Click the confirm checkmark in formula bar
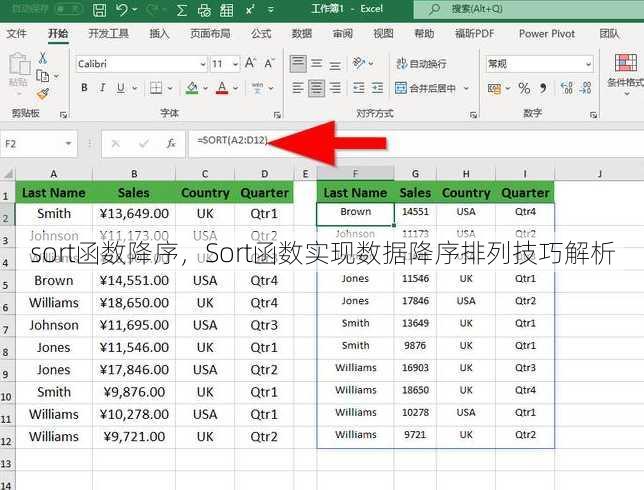Screen dimensions: 644x490 point(144,143)
